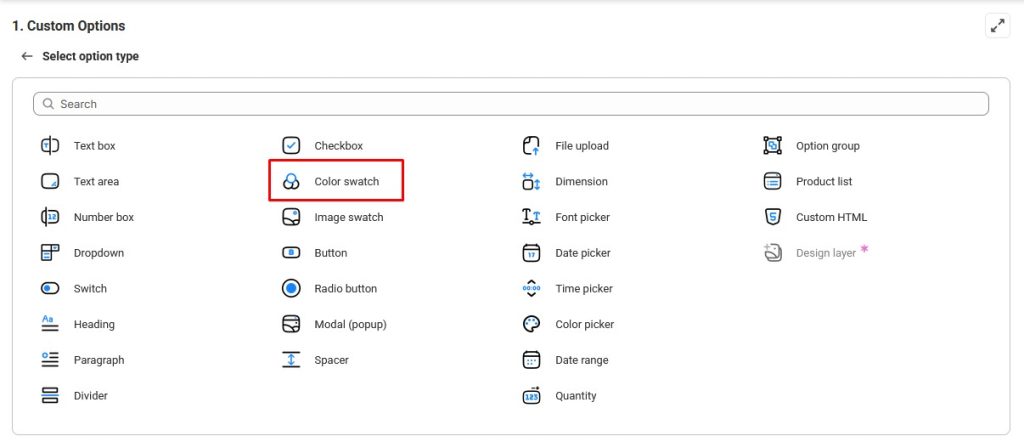The image size is (1024, 442).
Task: Click the Quantity option icon
Action: coord(532,396)
